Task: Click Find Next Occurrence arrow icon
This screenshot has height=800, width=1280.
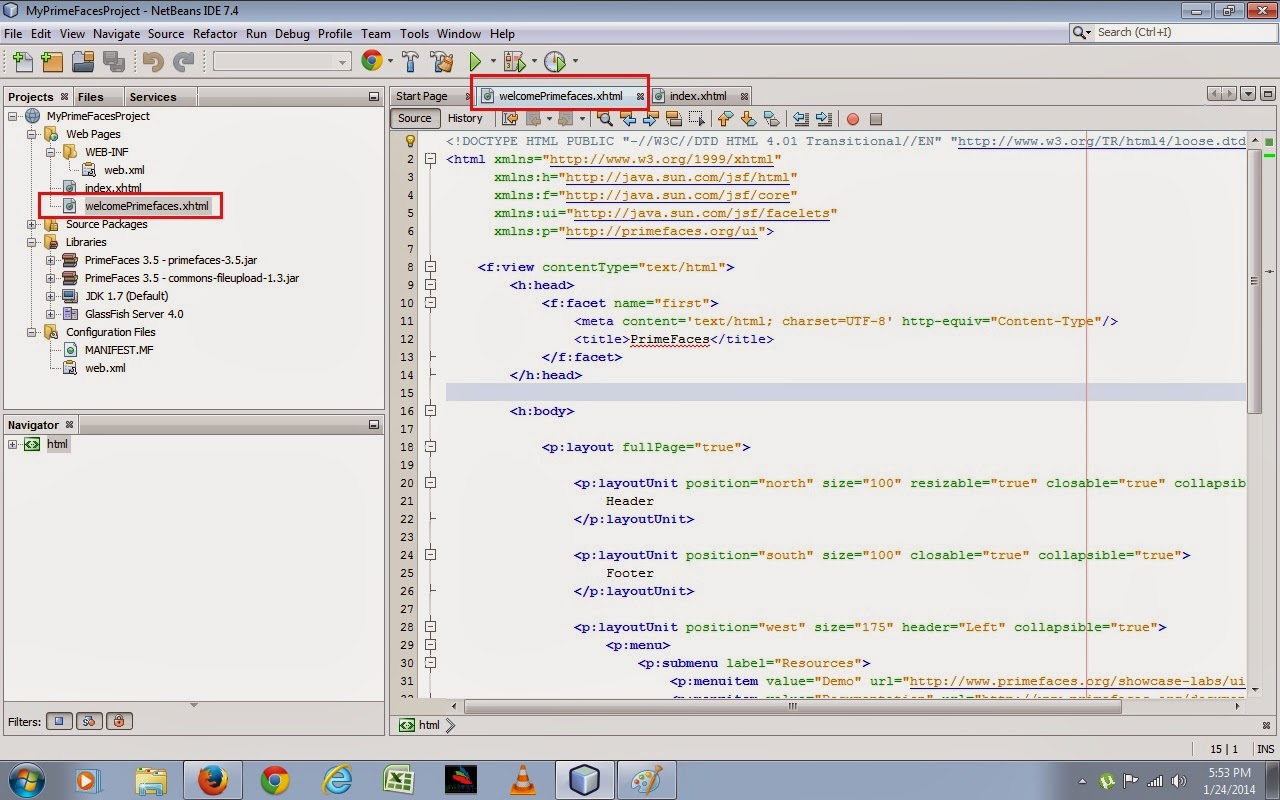Action: pyautogui.click(x=650, y=119)
